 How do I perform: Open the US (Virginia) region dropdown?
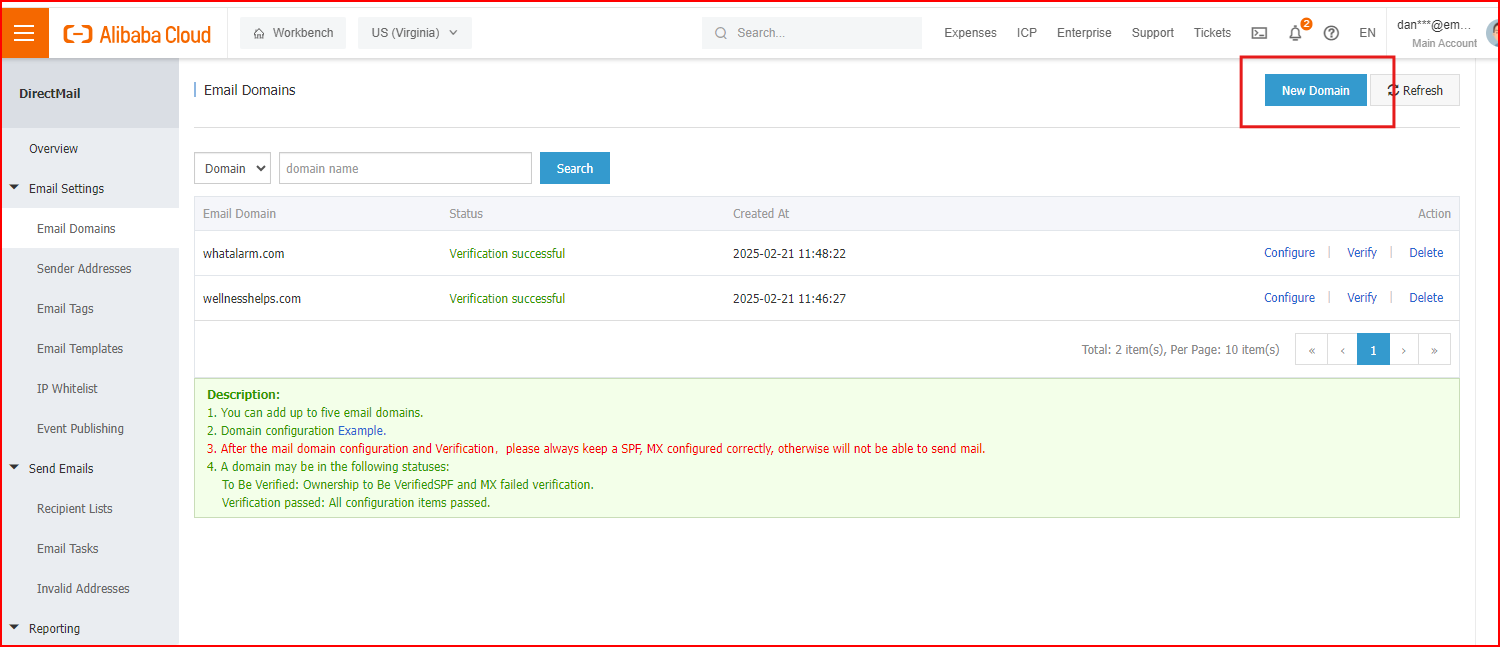pos(414,33)
